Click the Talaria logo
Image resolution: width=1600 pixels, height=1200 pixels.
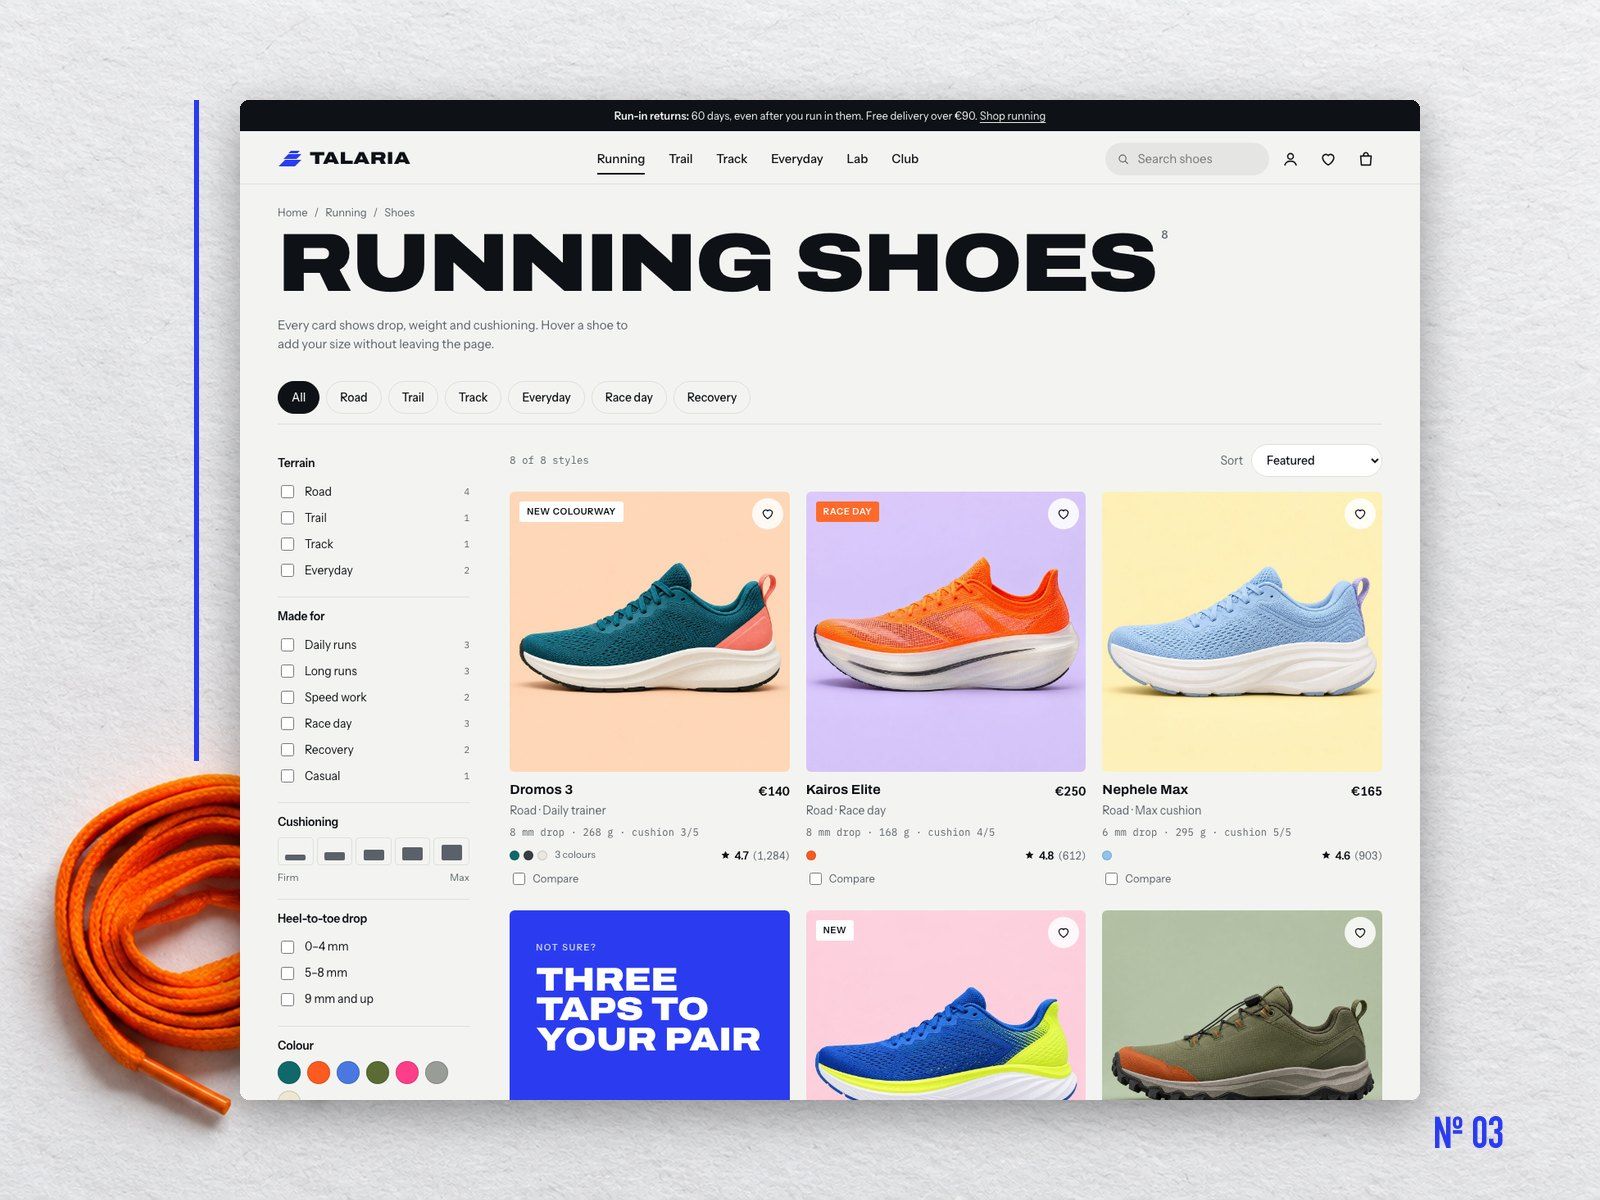(344, 158)
